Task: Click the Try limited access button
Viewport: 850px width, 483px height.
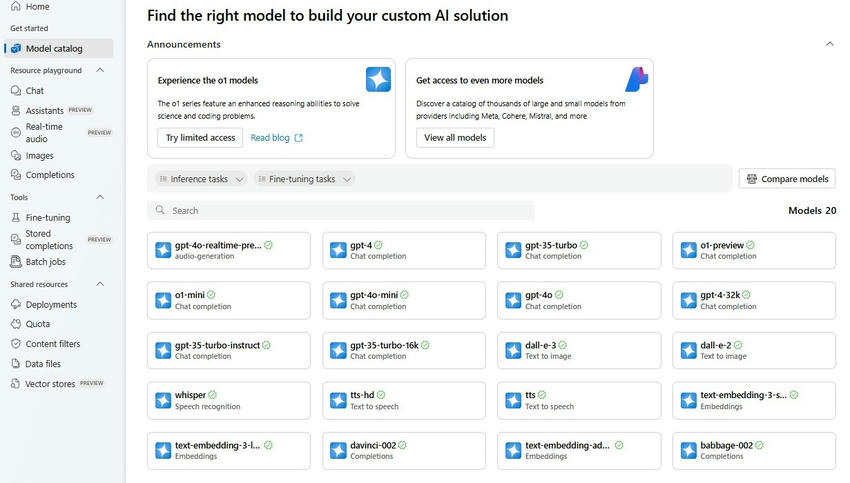Action: [200, 138]
